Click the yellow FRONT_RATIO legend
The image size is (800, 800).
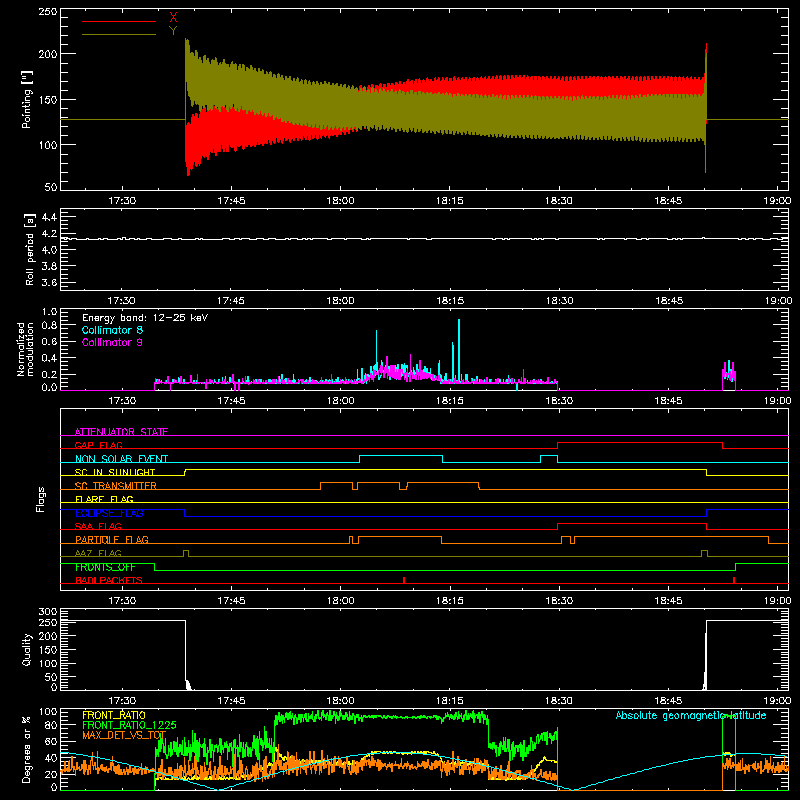point(114,715)
